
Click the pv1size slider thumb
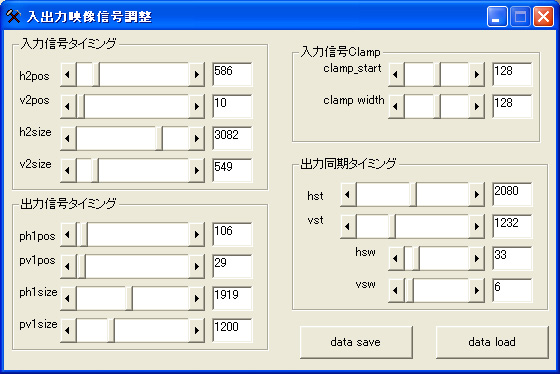pos(111,330)
